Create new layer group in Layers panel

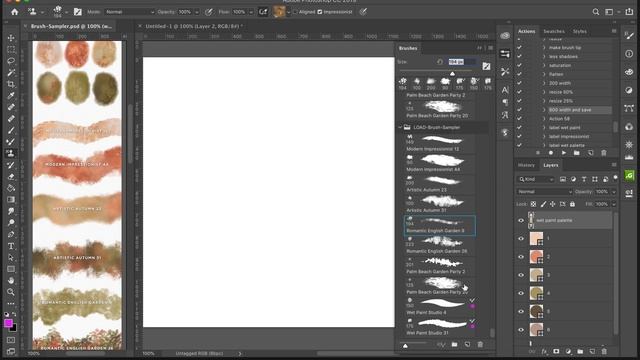(580, 351)
